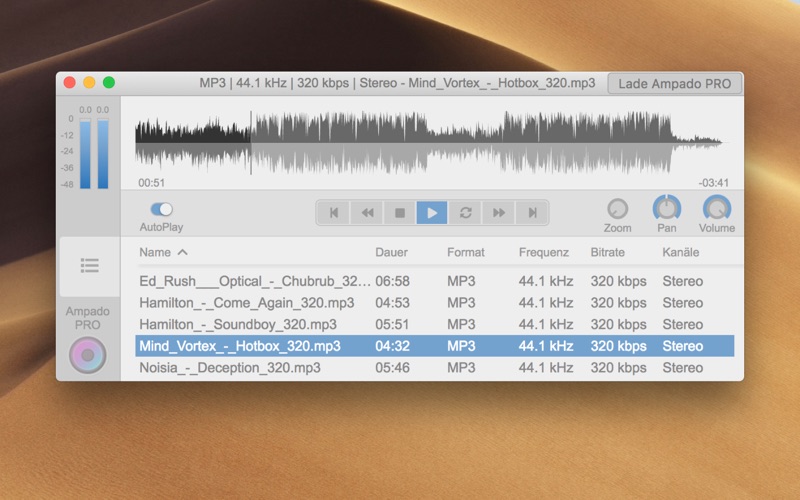Toggle the repeat loop button
The image size is (800, 500).
coord(465,212)
